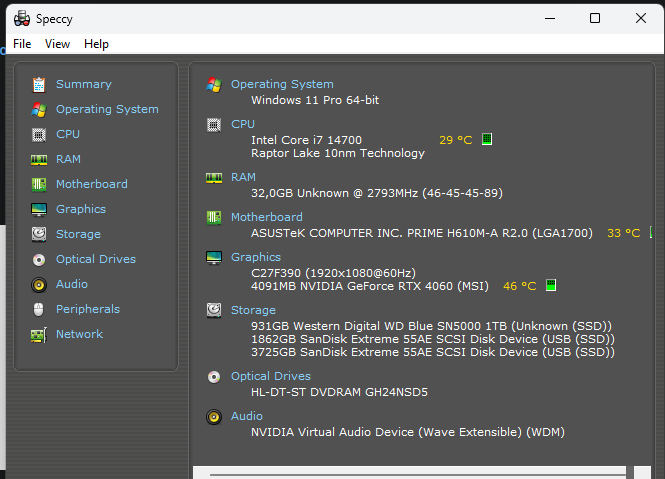
Task: Open the Motherboard heading link in summary
Action: point(266,217)
